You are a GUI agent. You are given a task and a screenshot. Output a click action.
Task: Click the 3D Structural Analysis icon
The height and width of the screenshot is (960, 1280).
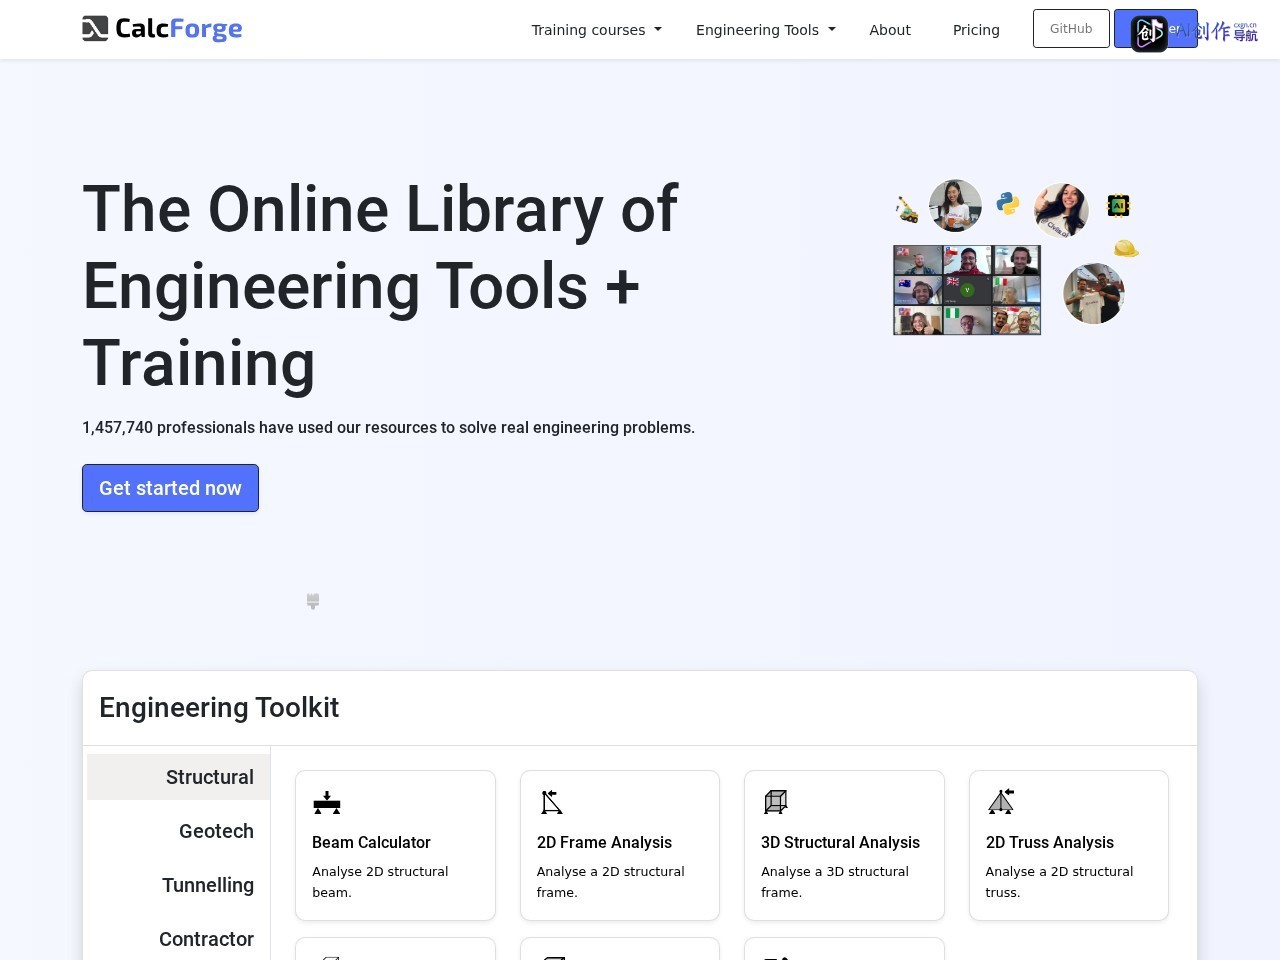point(776,801)
